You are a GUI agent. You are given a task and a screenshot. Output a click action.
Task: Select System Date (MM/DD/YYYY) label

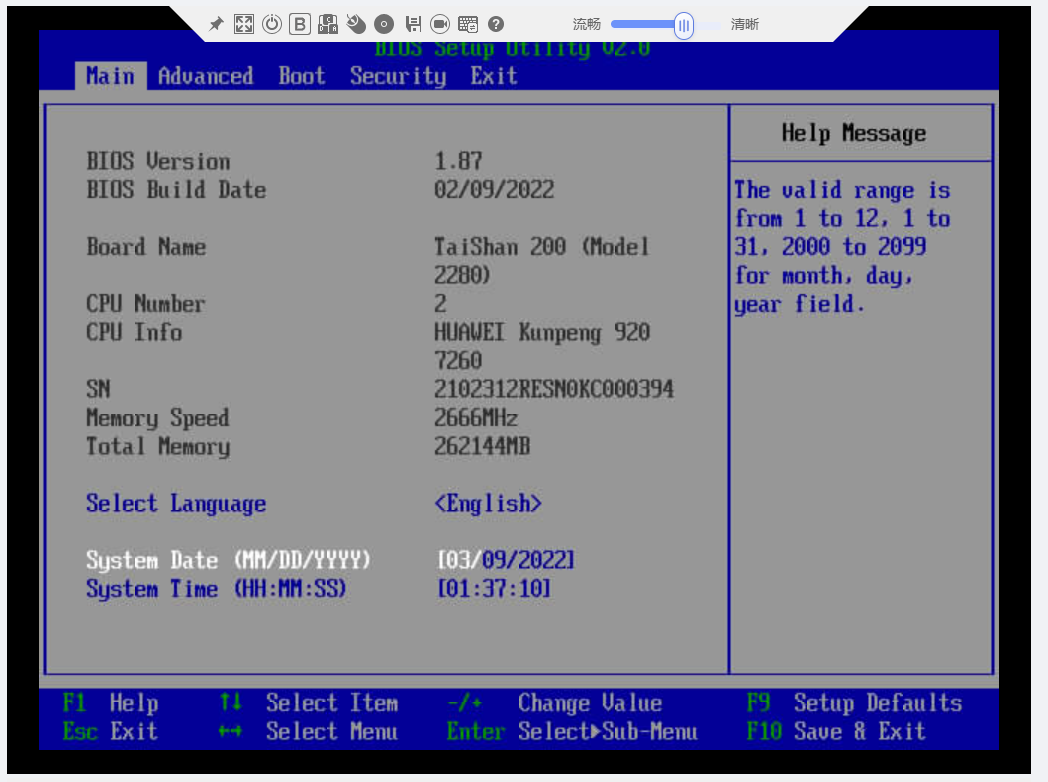pos(228,560)
